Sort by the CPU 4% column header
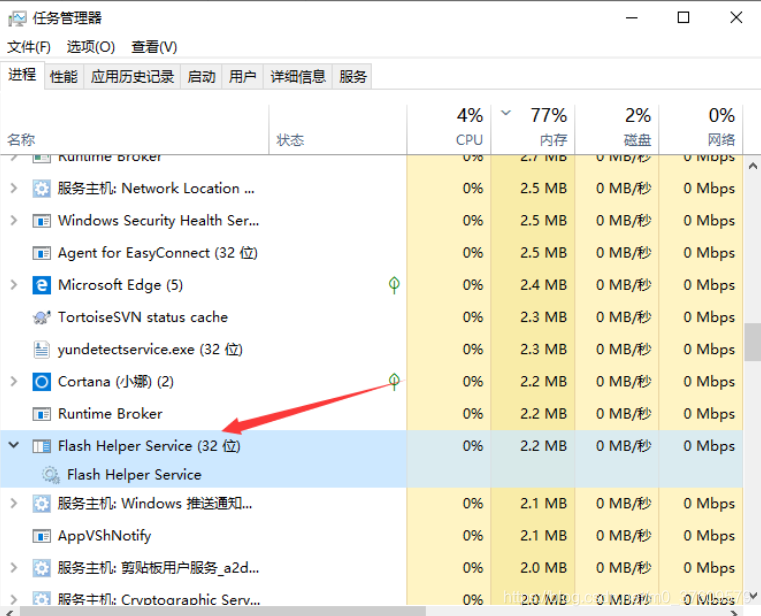This screenshot has height=616, width=761. (449, 130)
